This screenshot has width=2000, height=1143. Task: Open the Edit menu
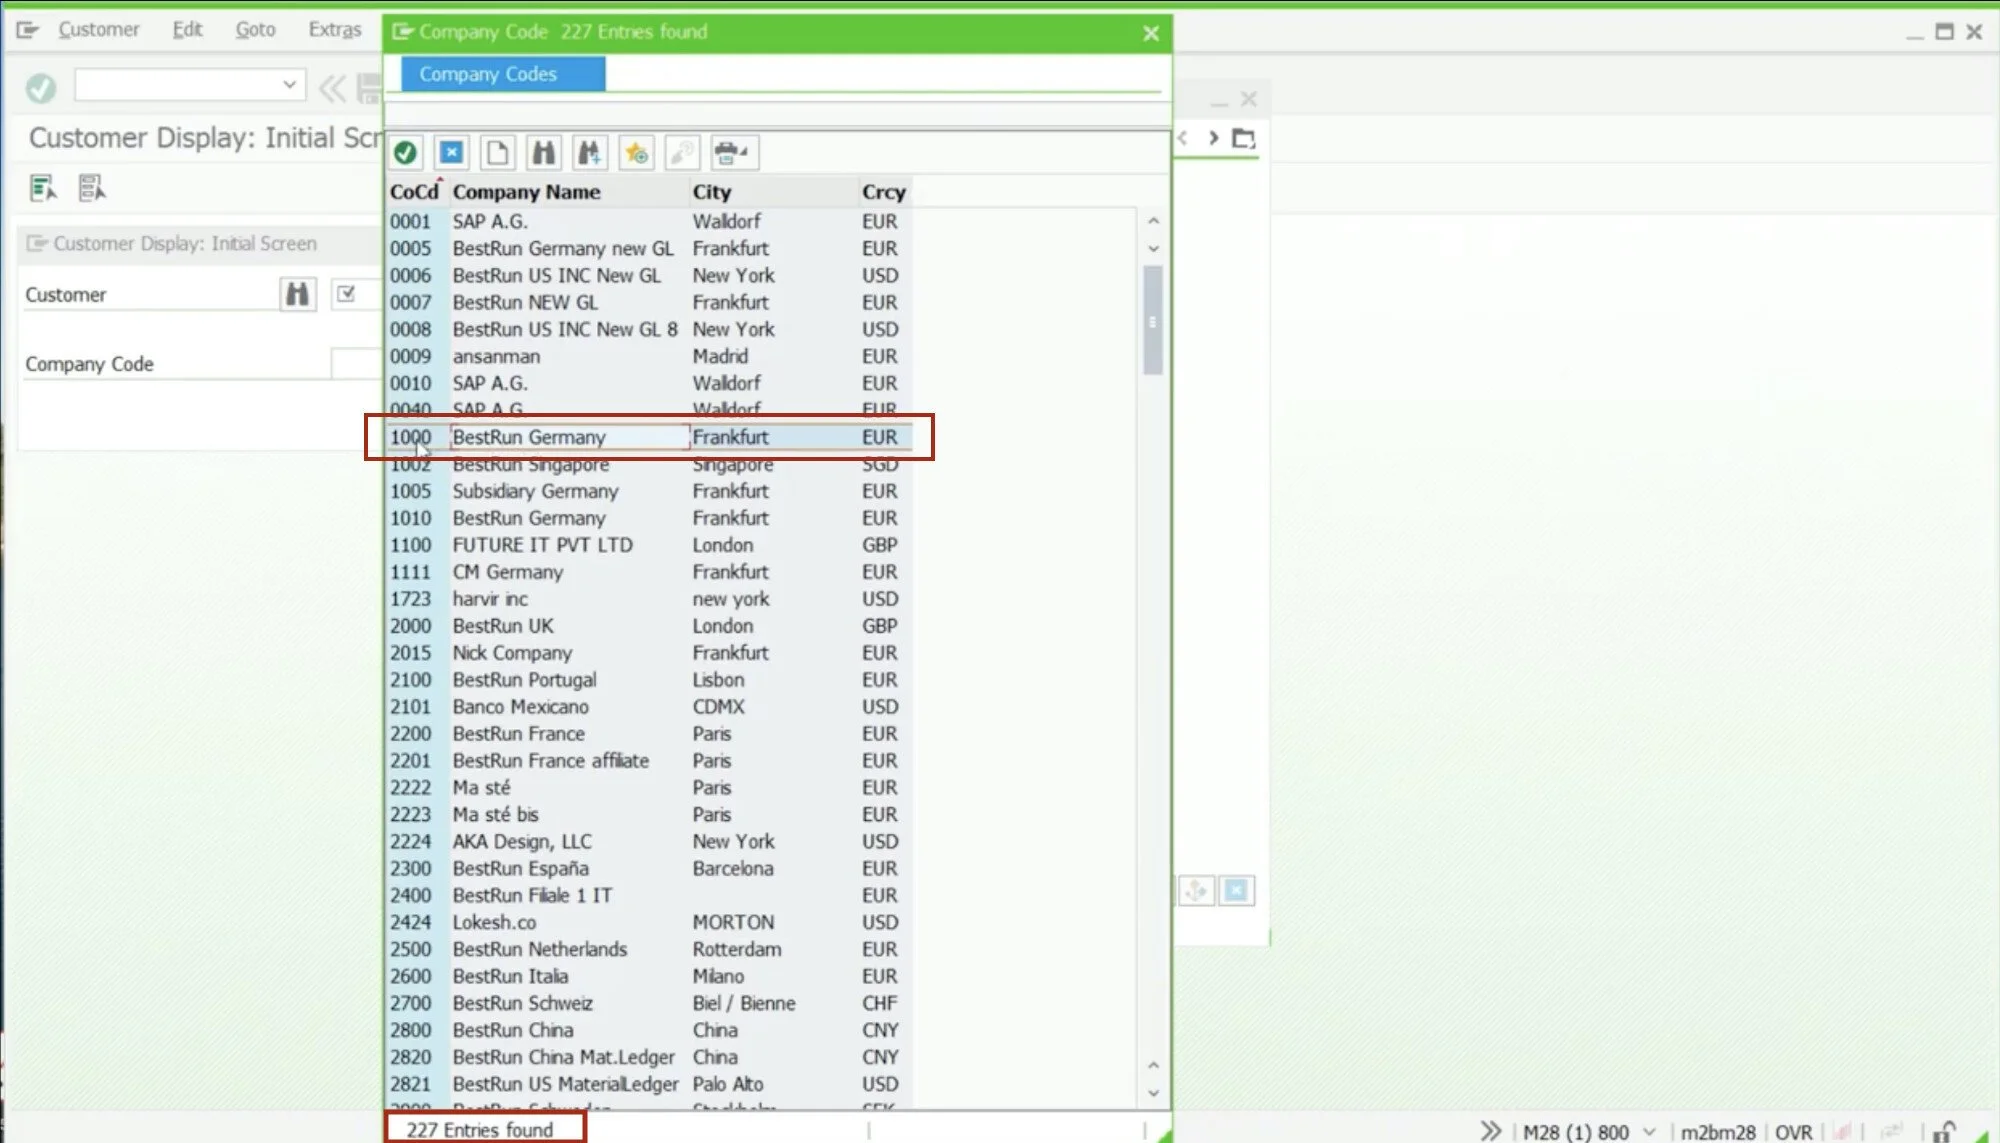(x=187, y=29)
